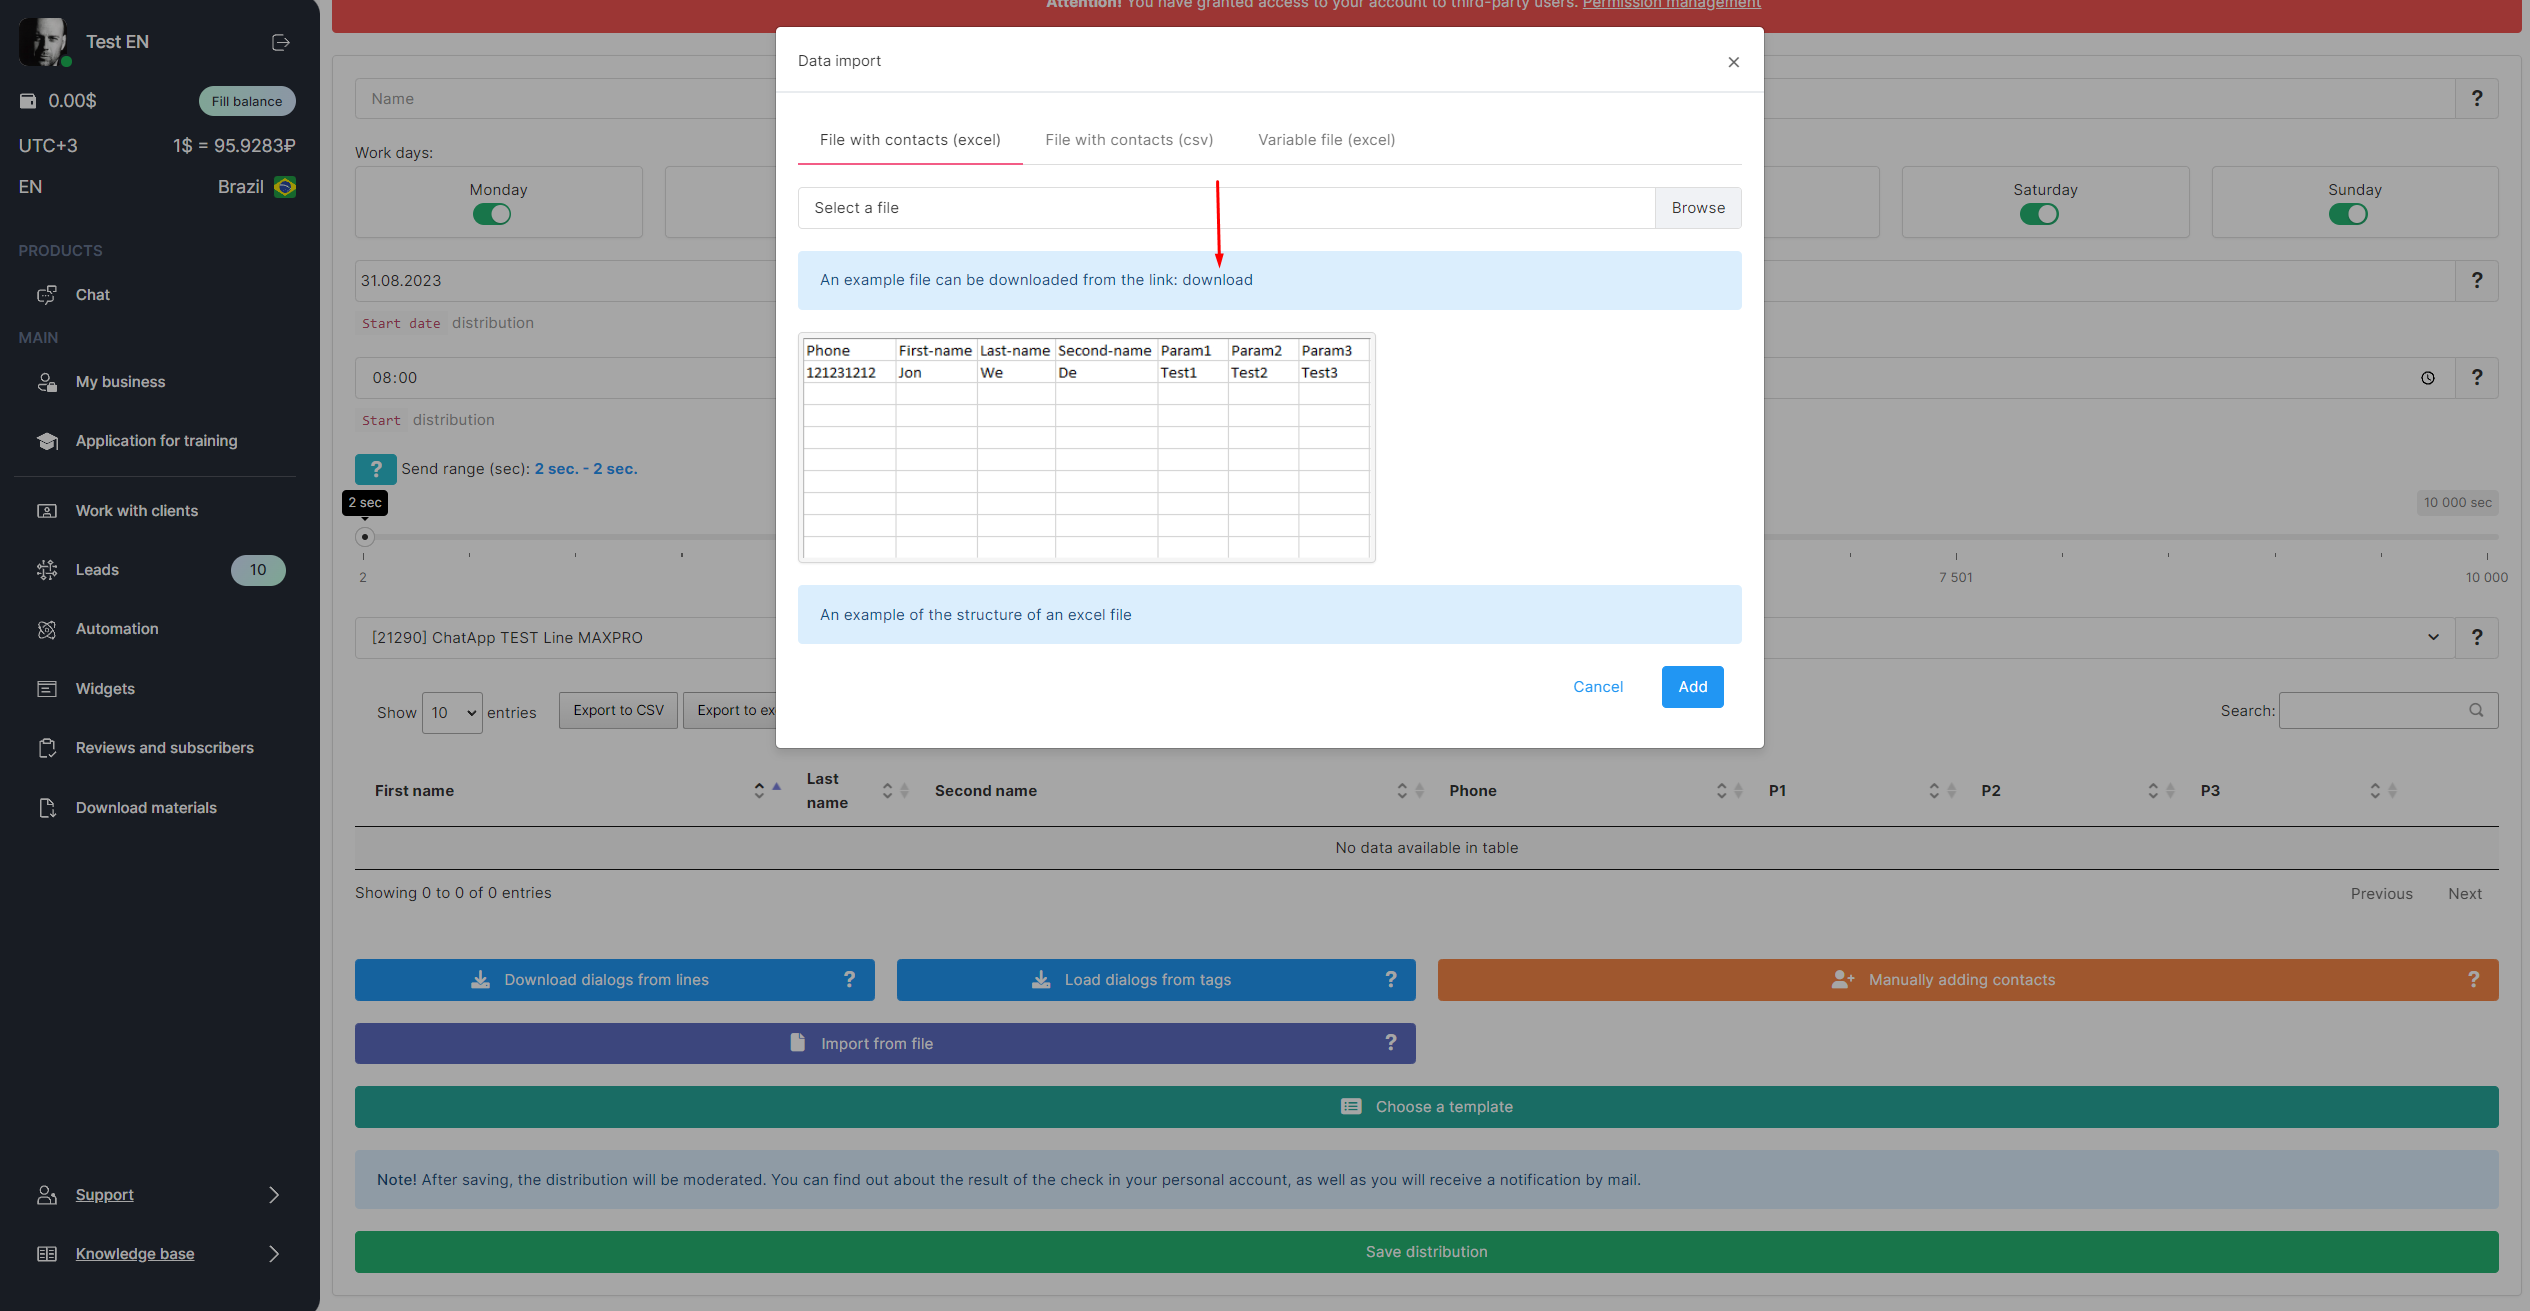Turn off the Sunday work day toggle

(x=2348, y=215)
